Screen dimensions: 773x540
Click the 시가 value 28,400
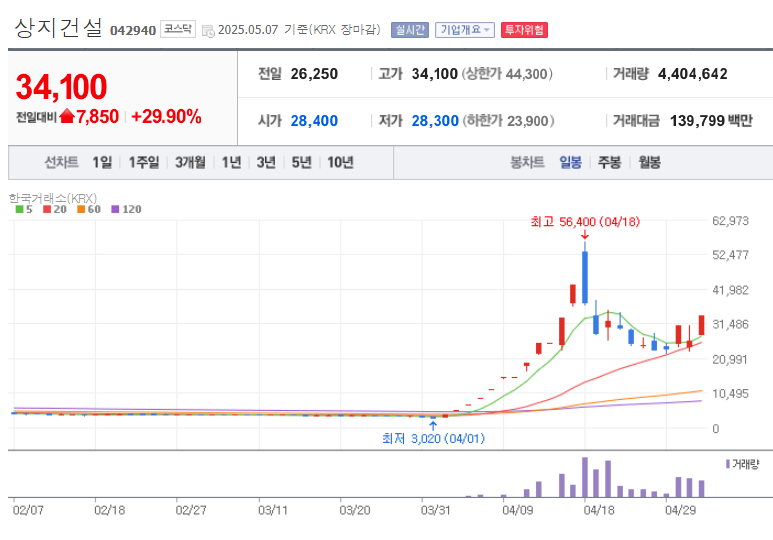coord(314,121)
